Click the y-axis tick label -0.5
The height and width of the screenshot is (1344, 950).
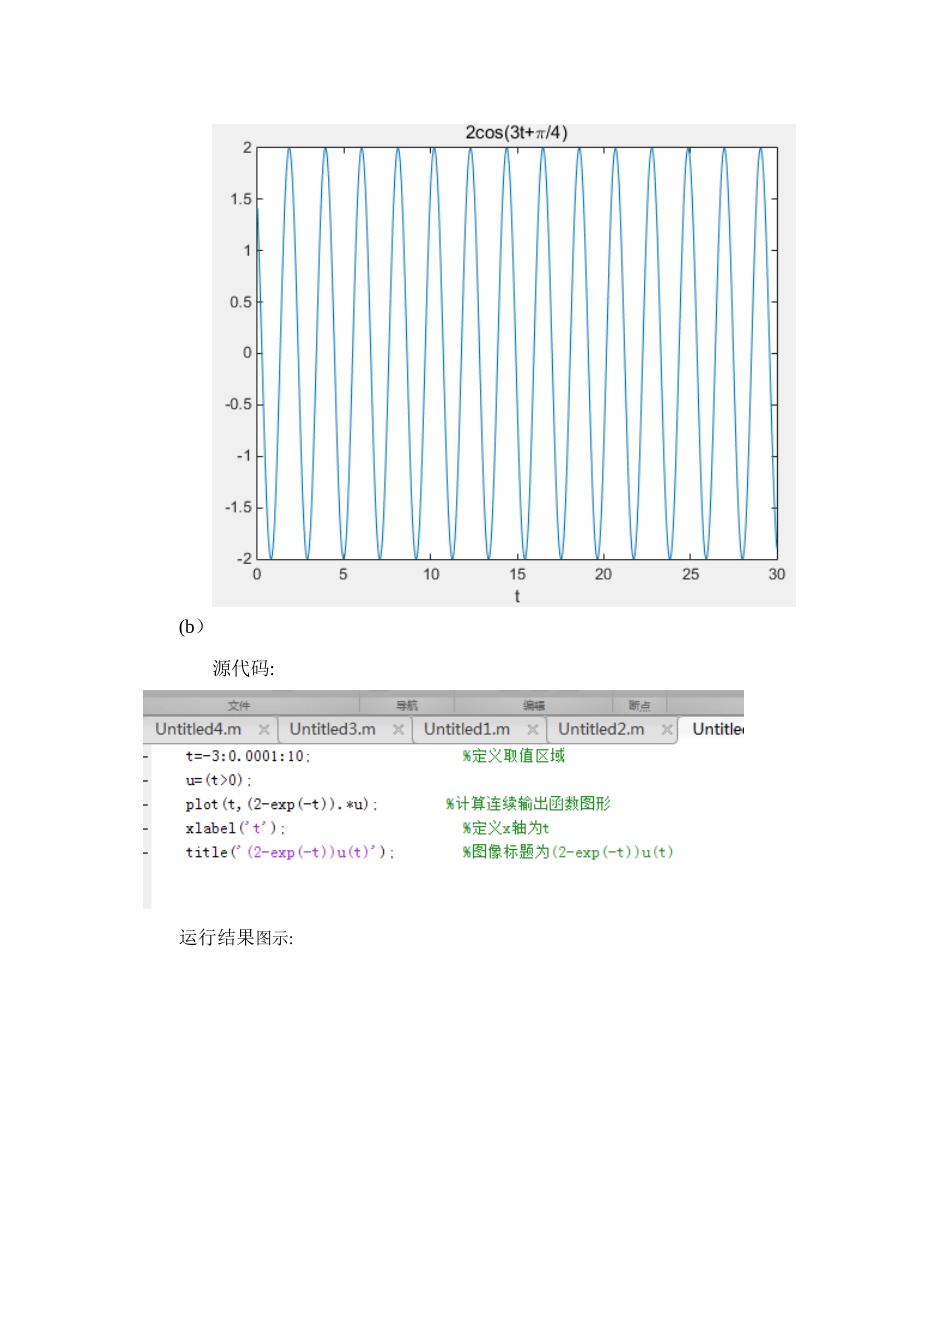pos(238,404)
